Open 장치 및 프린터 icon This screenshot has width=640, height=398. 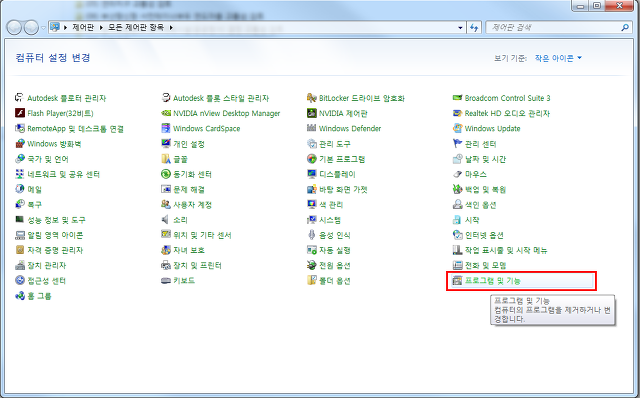click(x=166, y=265)
